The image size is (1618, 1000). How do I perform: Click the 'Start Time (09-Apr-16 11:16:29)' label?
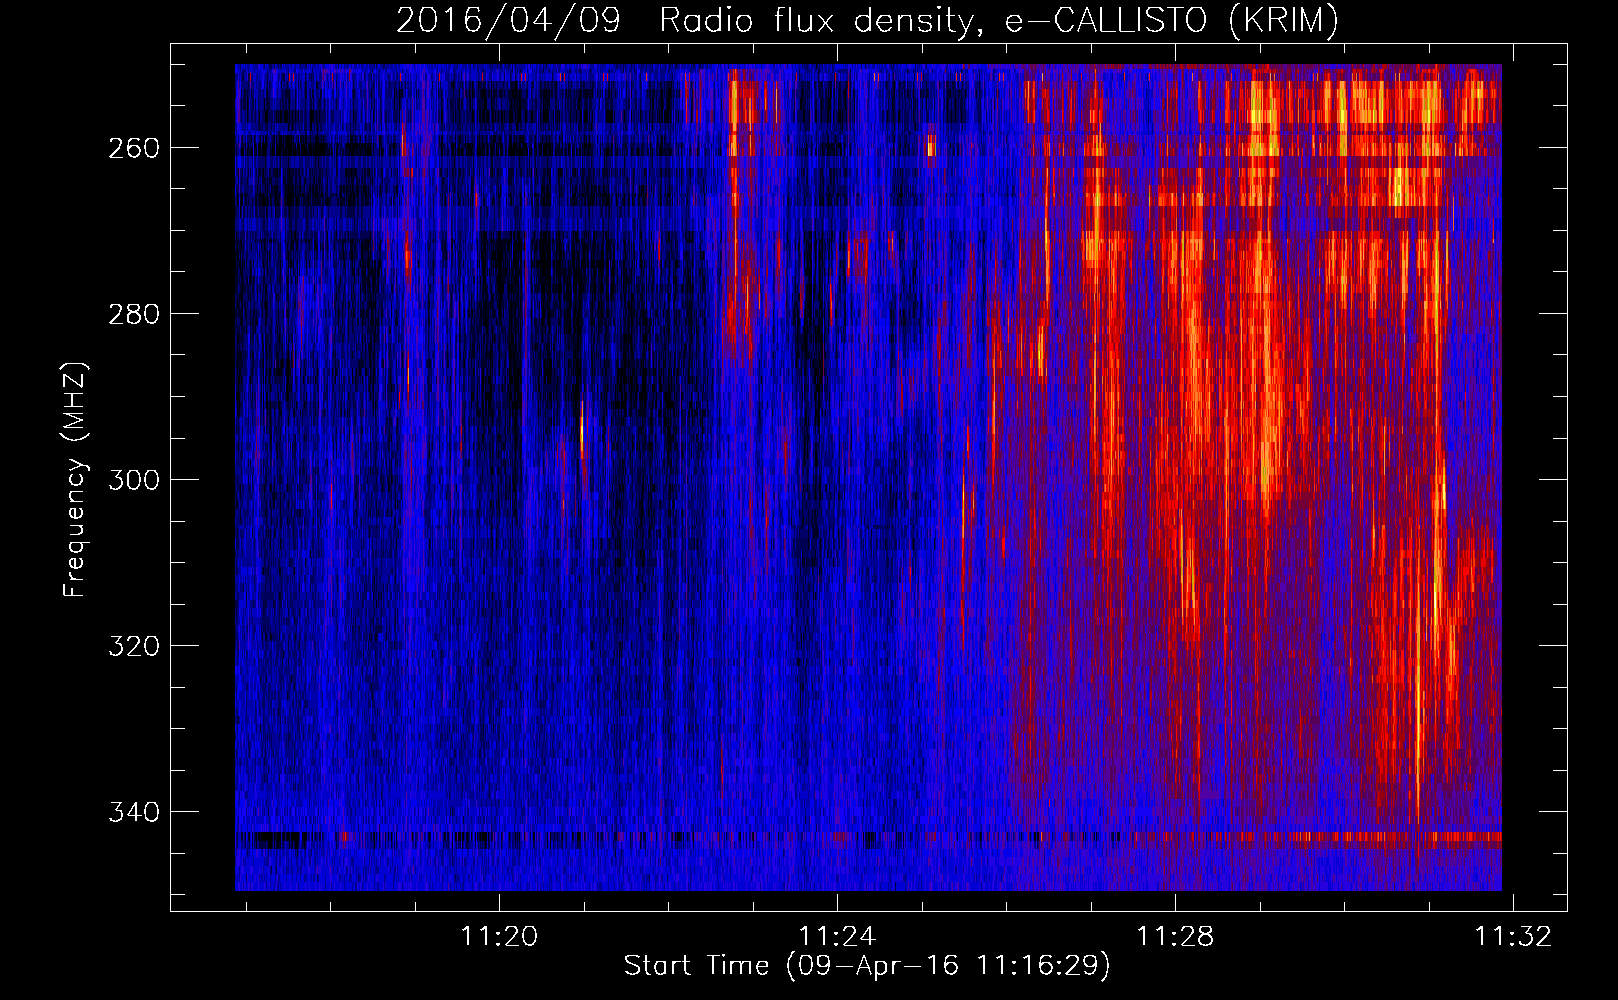click(x=867, y=965)
